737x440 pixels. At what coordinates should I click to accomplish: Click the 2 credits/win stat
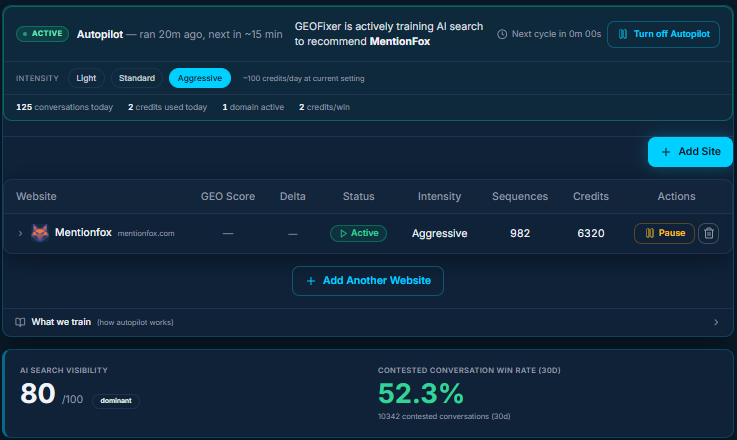click(324, 107)
